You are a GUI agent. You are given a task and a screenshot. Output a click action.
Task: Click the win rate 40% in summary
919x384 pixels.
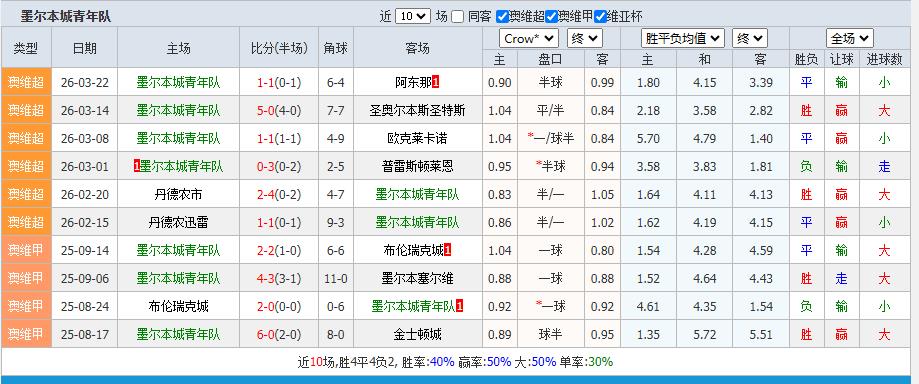coord(442,362)
